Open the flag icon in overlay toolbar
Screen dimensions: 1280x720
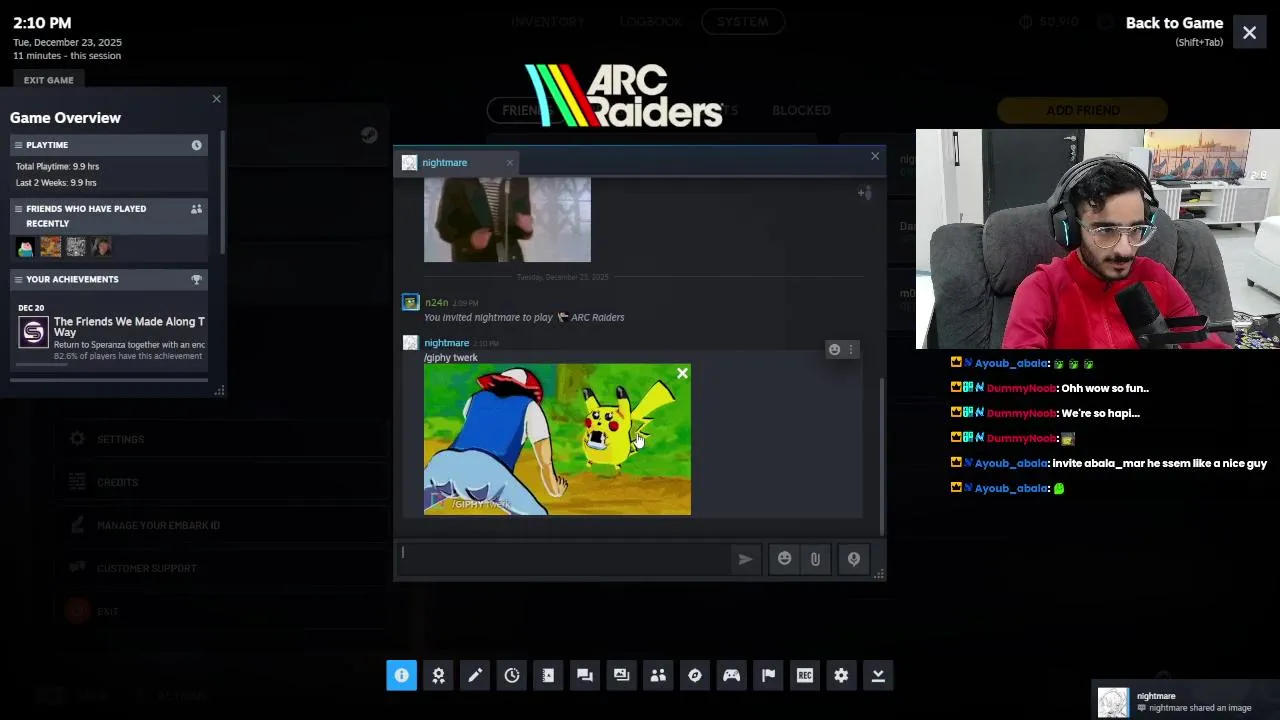tap(768, 676)
